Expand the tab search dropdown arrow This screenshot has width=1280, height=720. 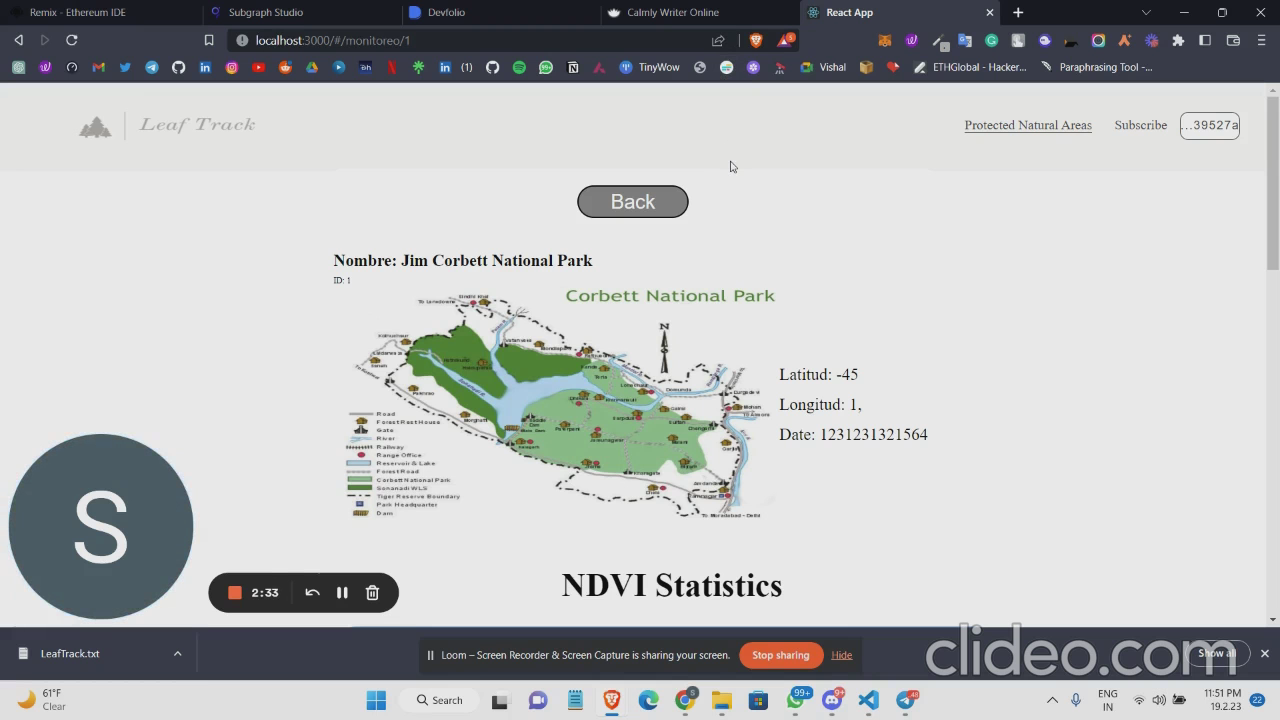[x=1146, y=12]
